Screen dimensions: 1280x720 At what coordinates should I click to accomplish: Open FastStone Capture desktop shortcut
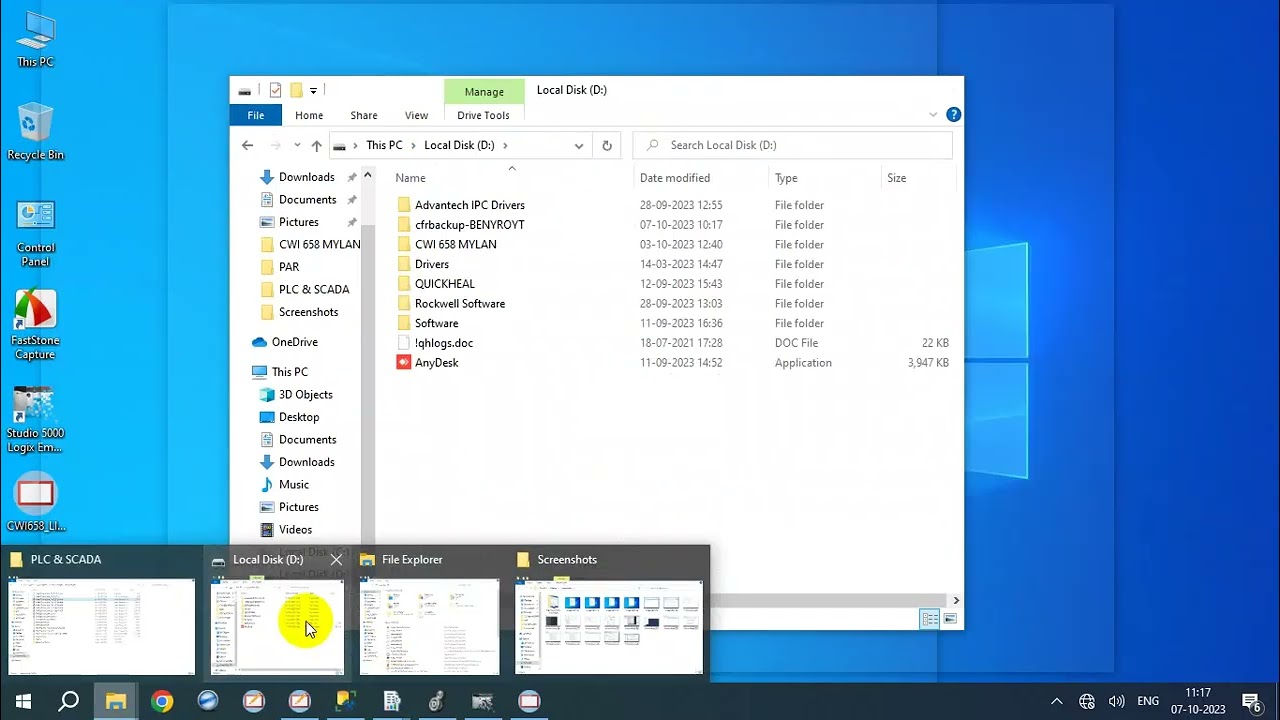35,325
